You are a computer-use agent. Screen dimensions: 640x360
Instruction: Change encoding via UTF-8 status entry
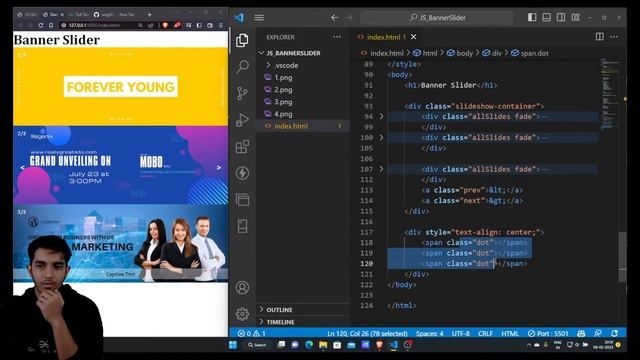pos(460,333)
